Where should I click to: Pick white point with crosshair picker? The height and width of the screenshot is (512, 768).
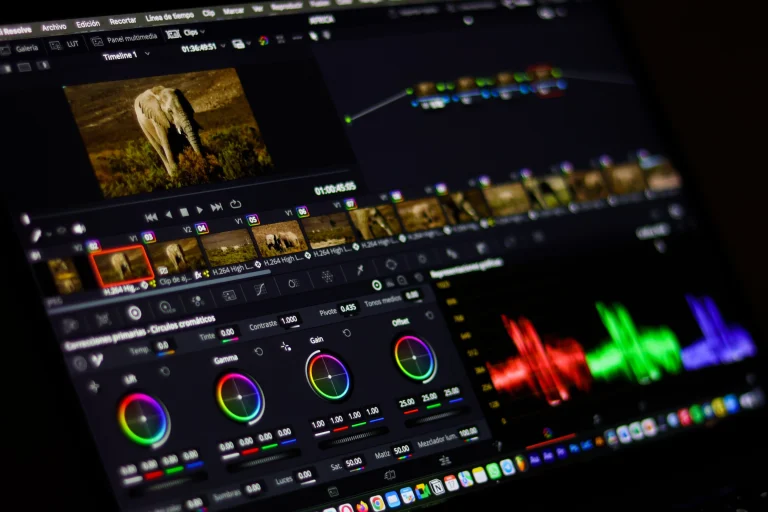tap(286, 347)
